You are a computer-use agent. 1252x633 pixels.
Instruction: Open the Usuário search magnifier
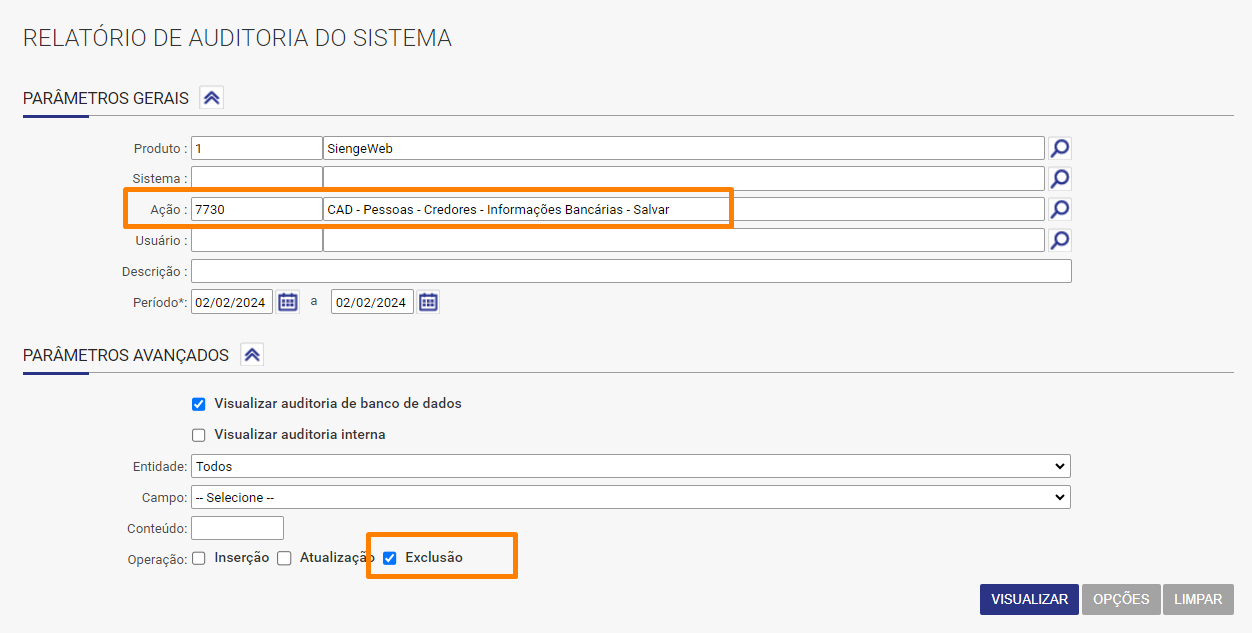click(x=1060, y=240)
